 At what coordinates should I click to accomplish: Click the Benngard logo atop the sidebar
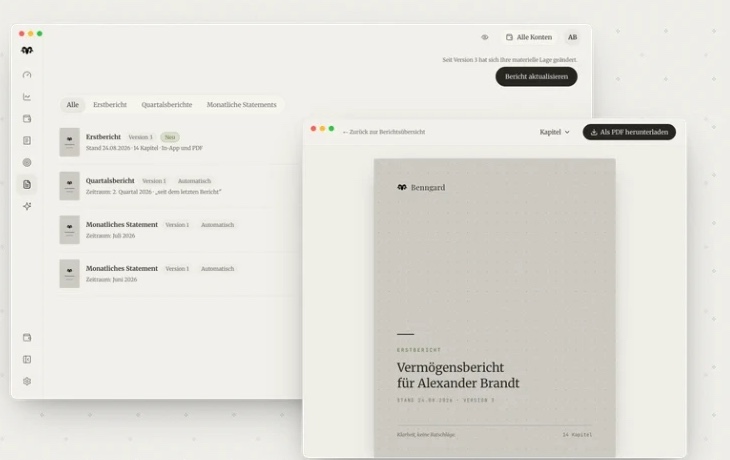[x=27, y=50]
